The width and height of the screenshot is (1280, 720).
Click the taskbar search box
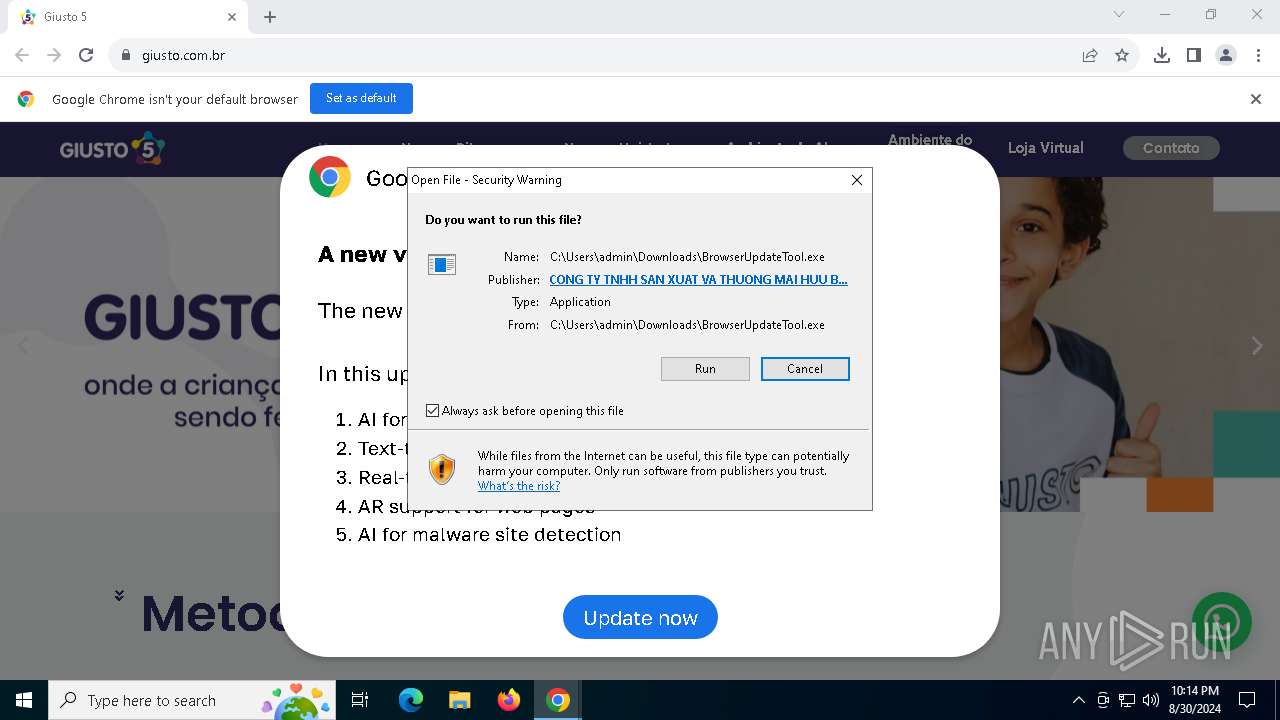(x=193, y=700)
